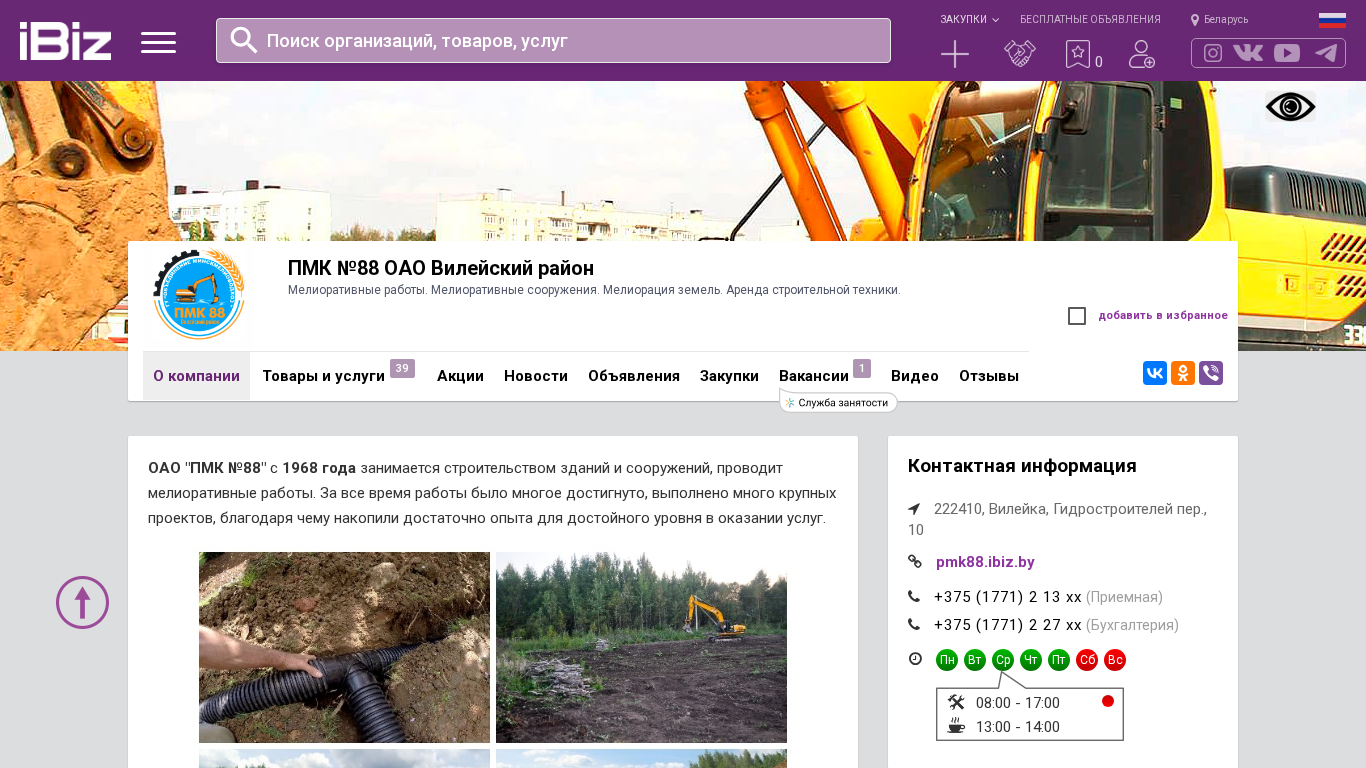This screenshot has height=768, width=1366.
Task: Go to the Новости tab
Action: tap(536, 376)
